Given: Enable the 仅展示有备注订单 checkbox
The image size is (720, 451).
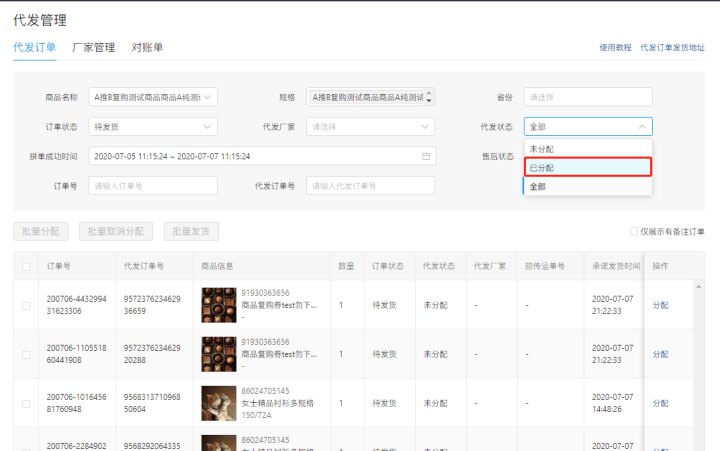Looking at the screenshot, I should 634,231.
